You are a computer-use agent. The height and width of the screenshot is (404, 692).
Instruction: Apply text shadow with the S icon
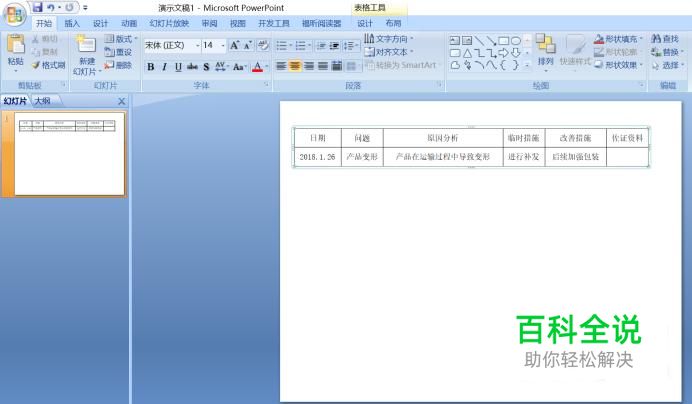click(x=206, y=67)
